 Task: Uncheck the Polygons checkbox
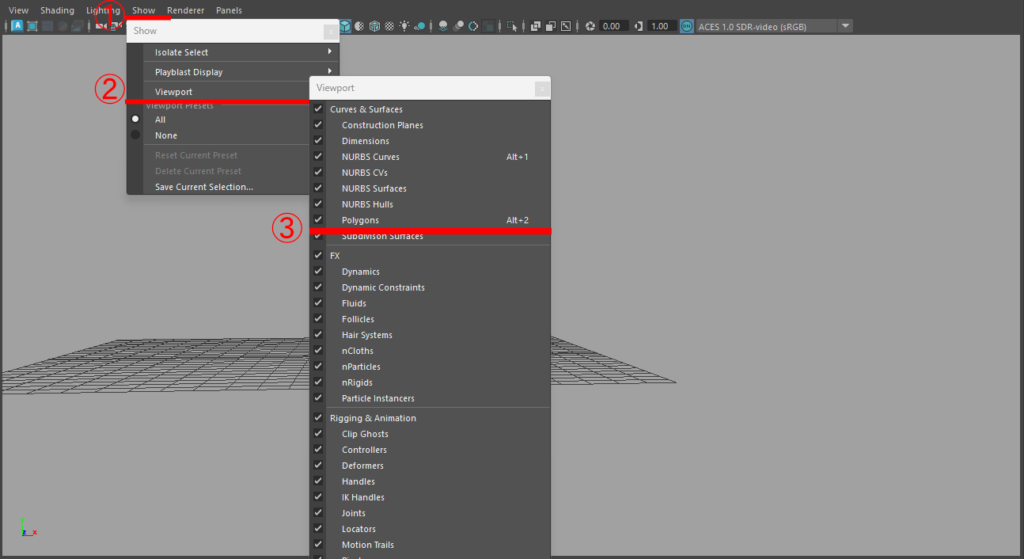click(318, 220)
